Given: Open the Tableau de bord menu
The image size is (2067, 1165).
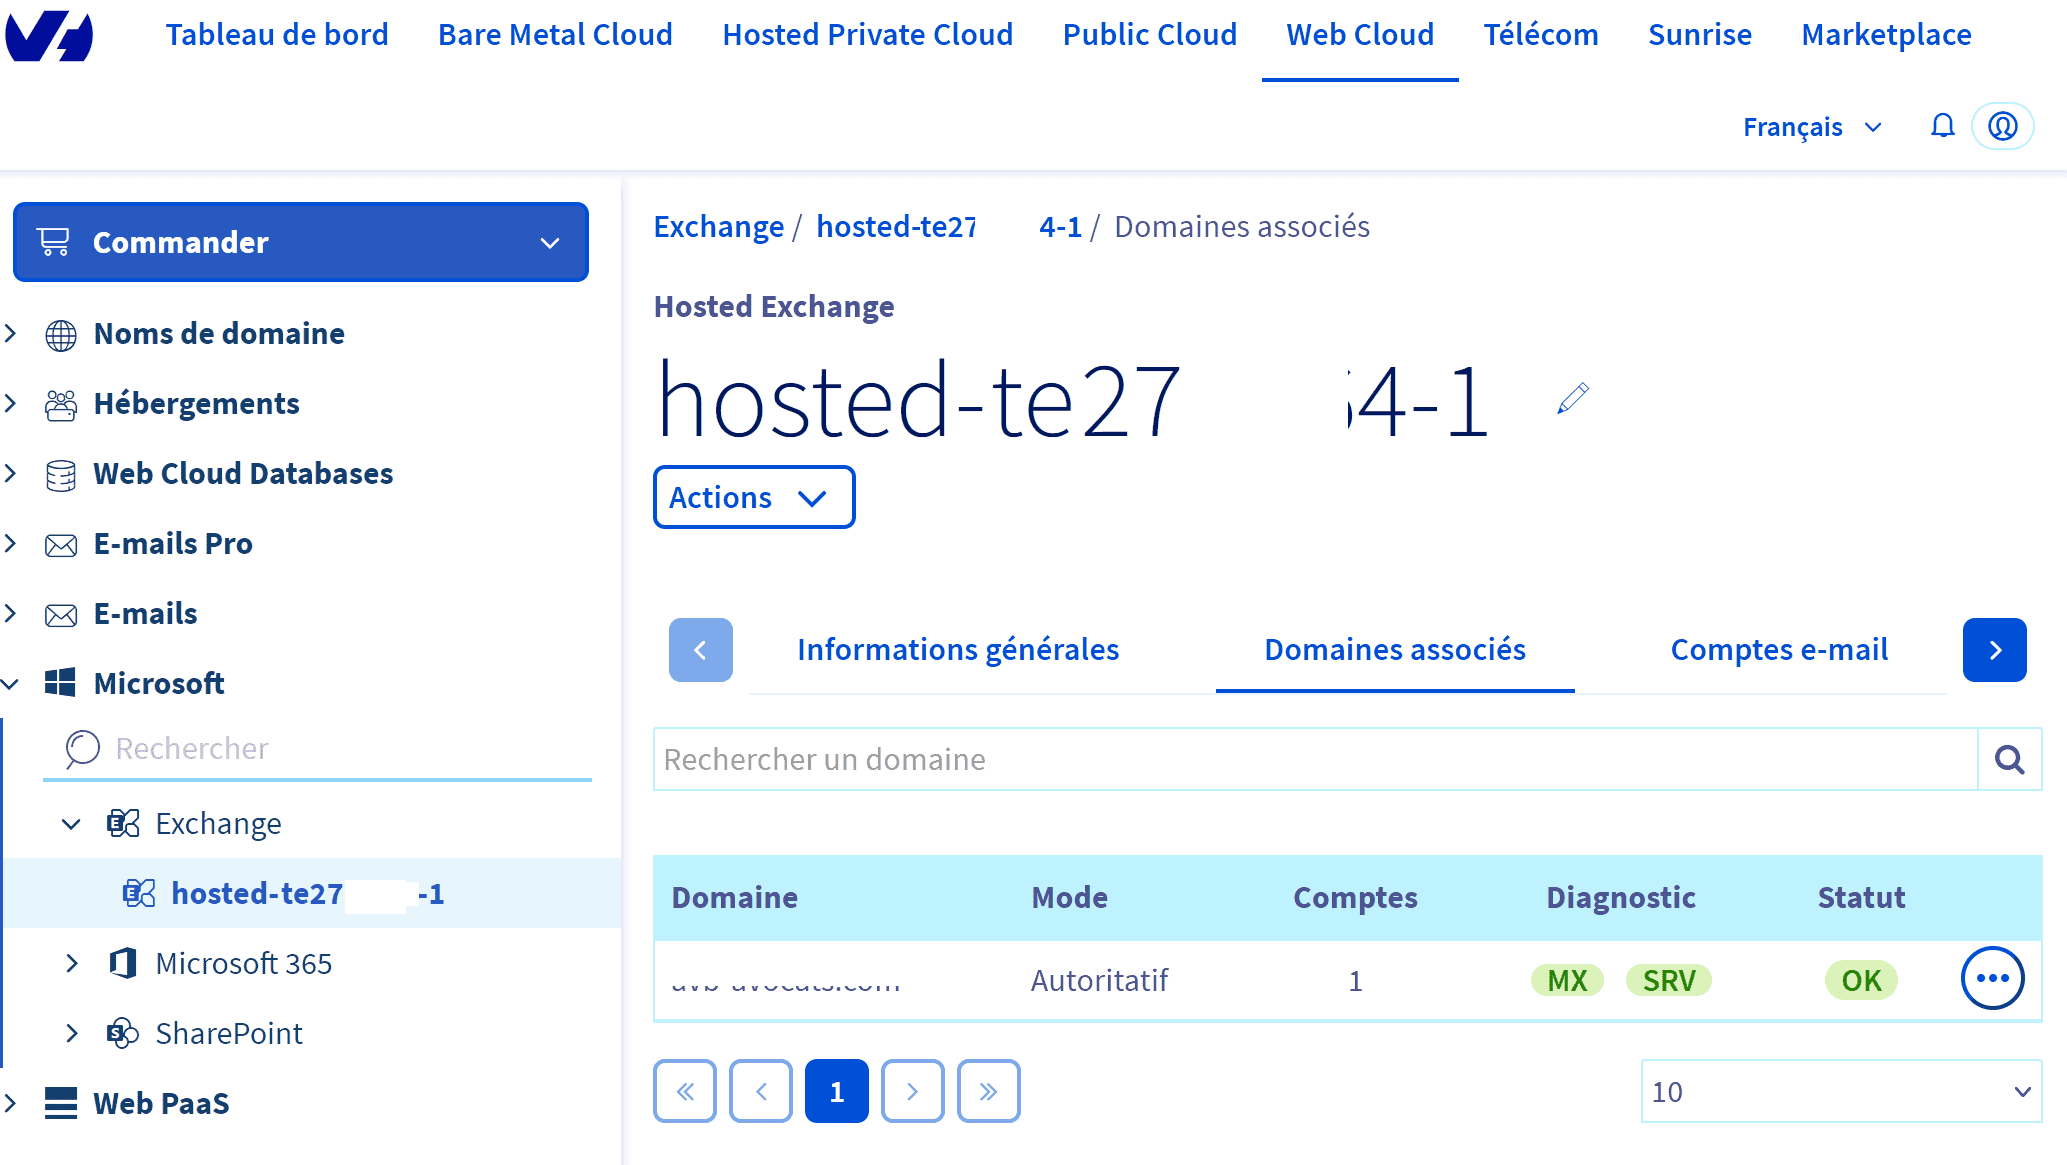Looking at the screenshot, I should tap(277, 35).
